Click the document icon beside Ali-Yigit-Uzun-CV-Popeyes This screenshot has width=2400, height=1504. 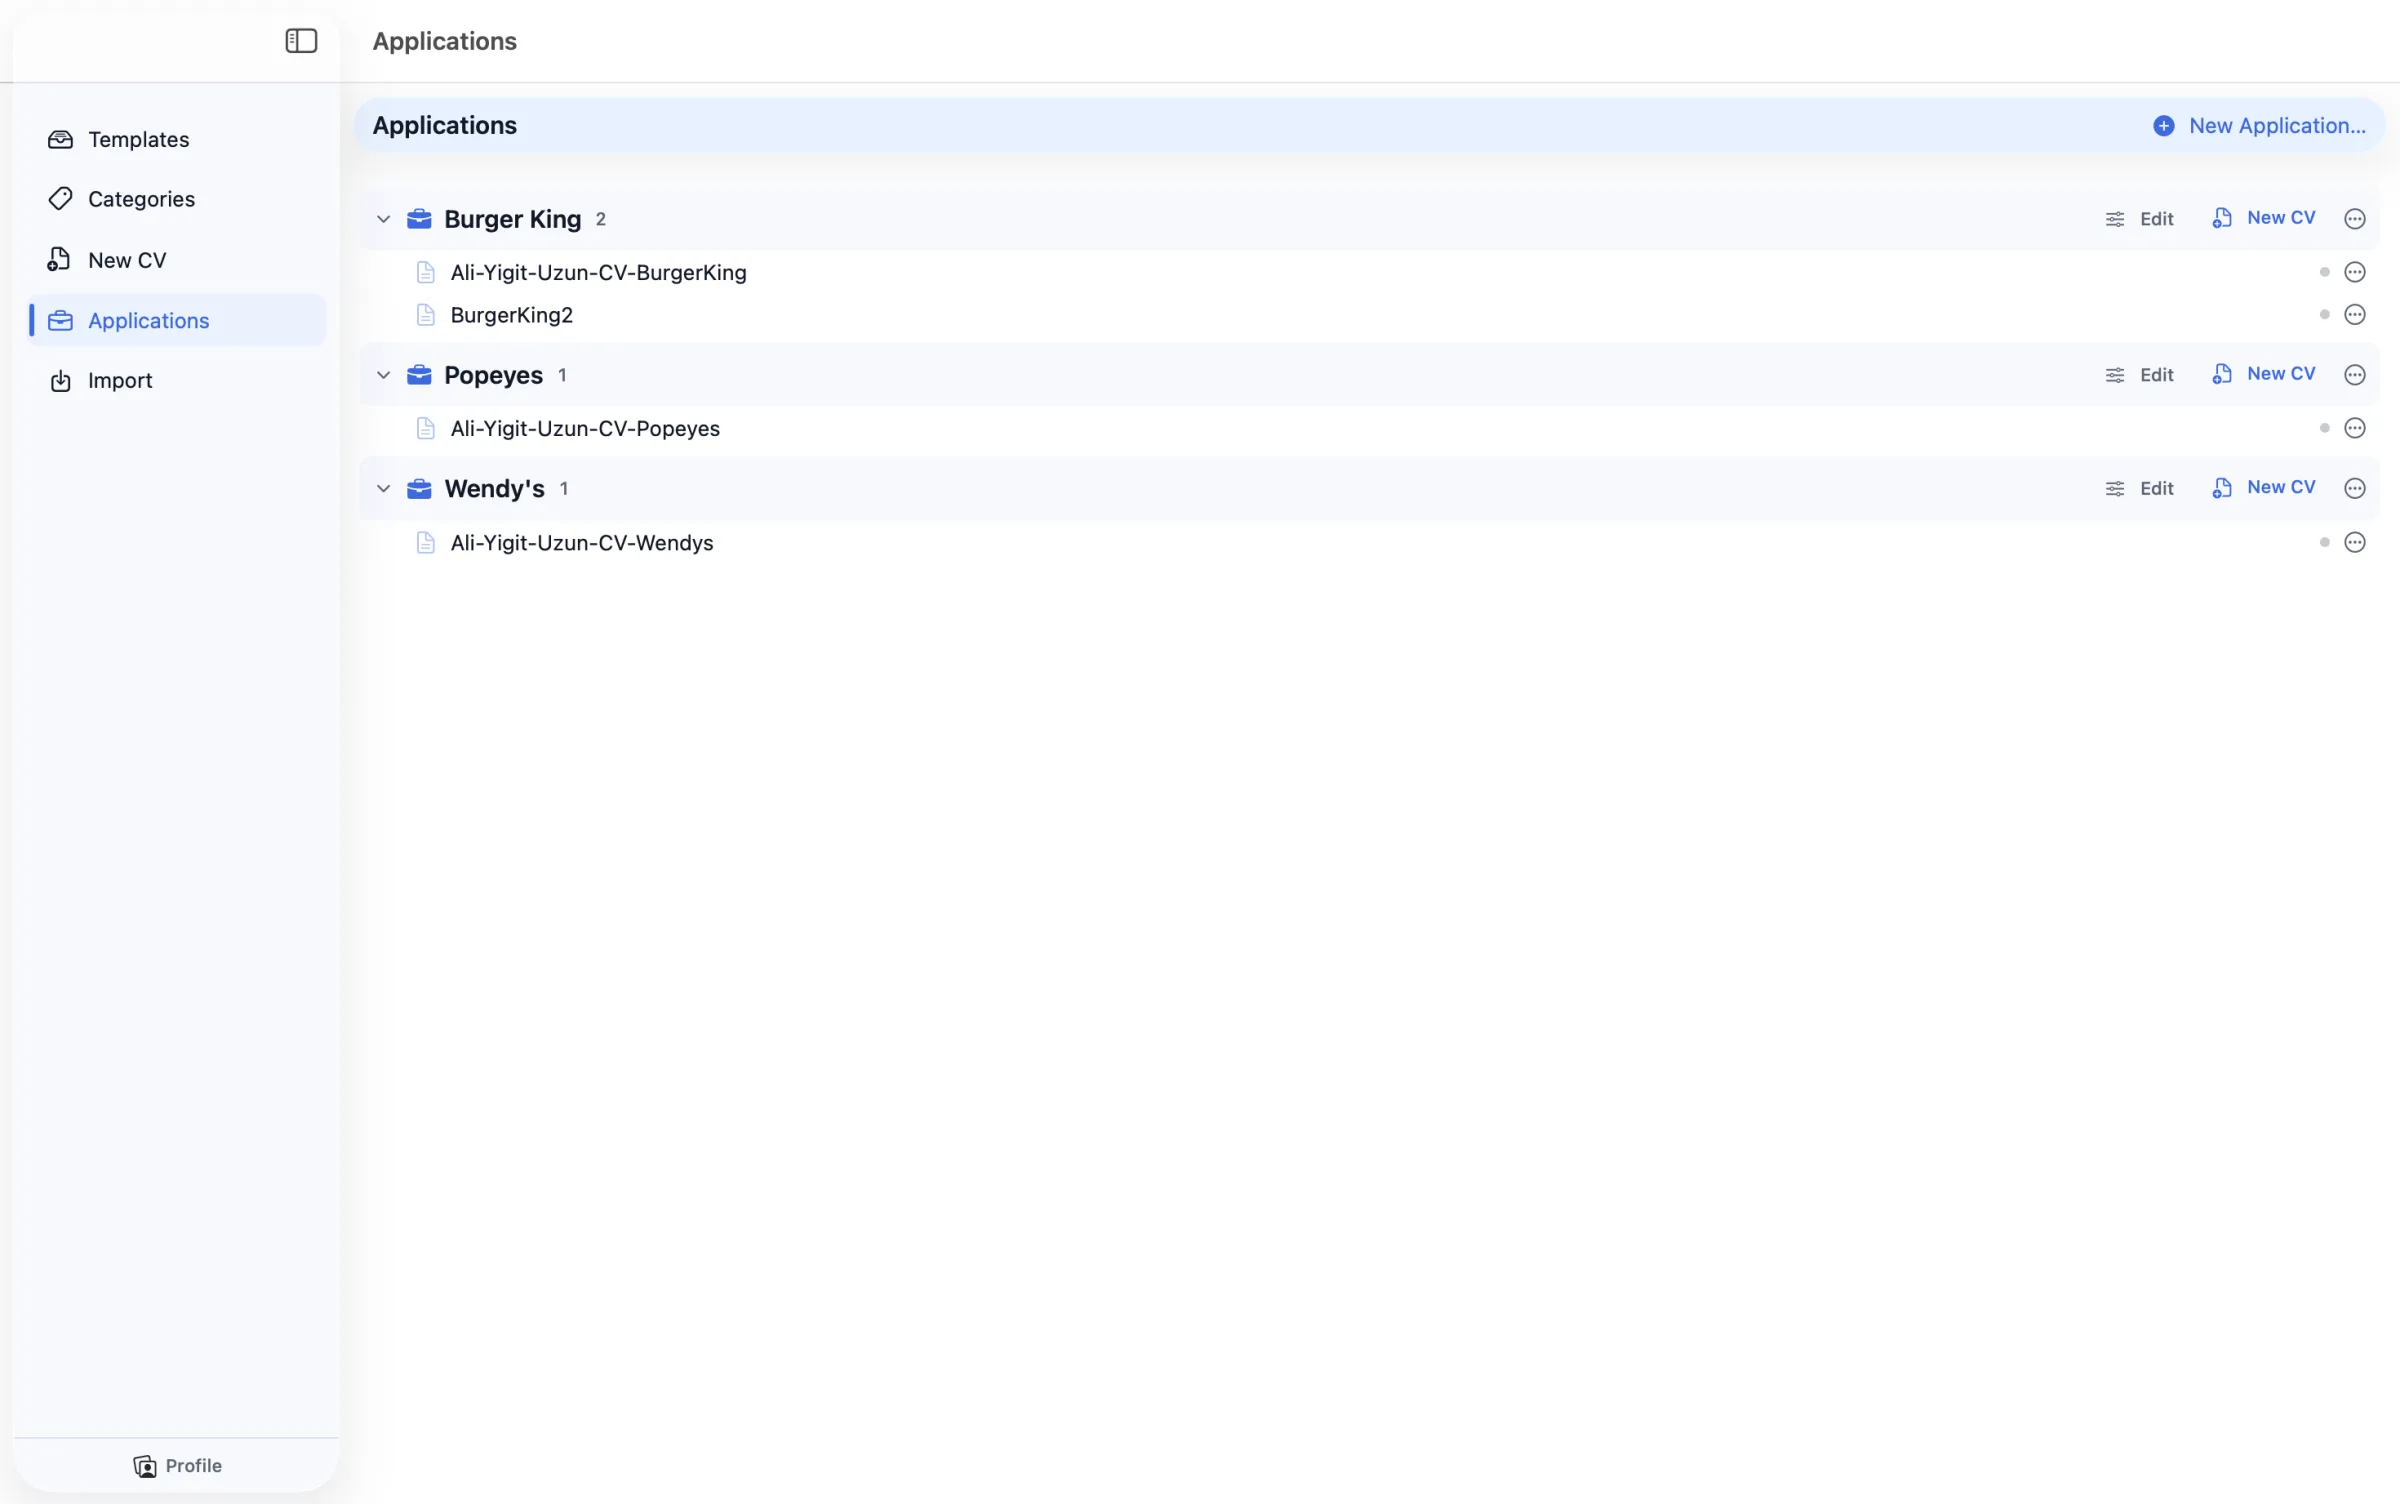click(425, 429)
